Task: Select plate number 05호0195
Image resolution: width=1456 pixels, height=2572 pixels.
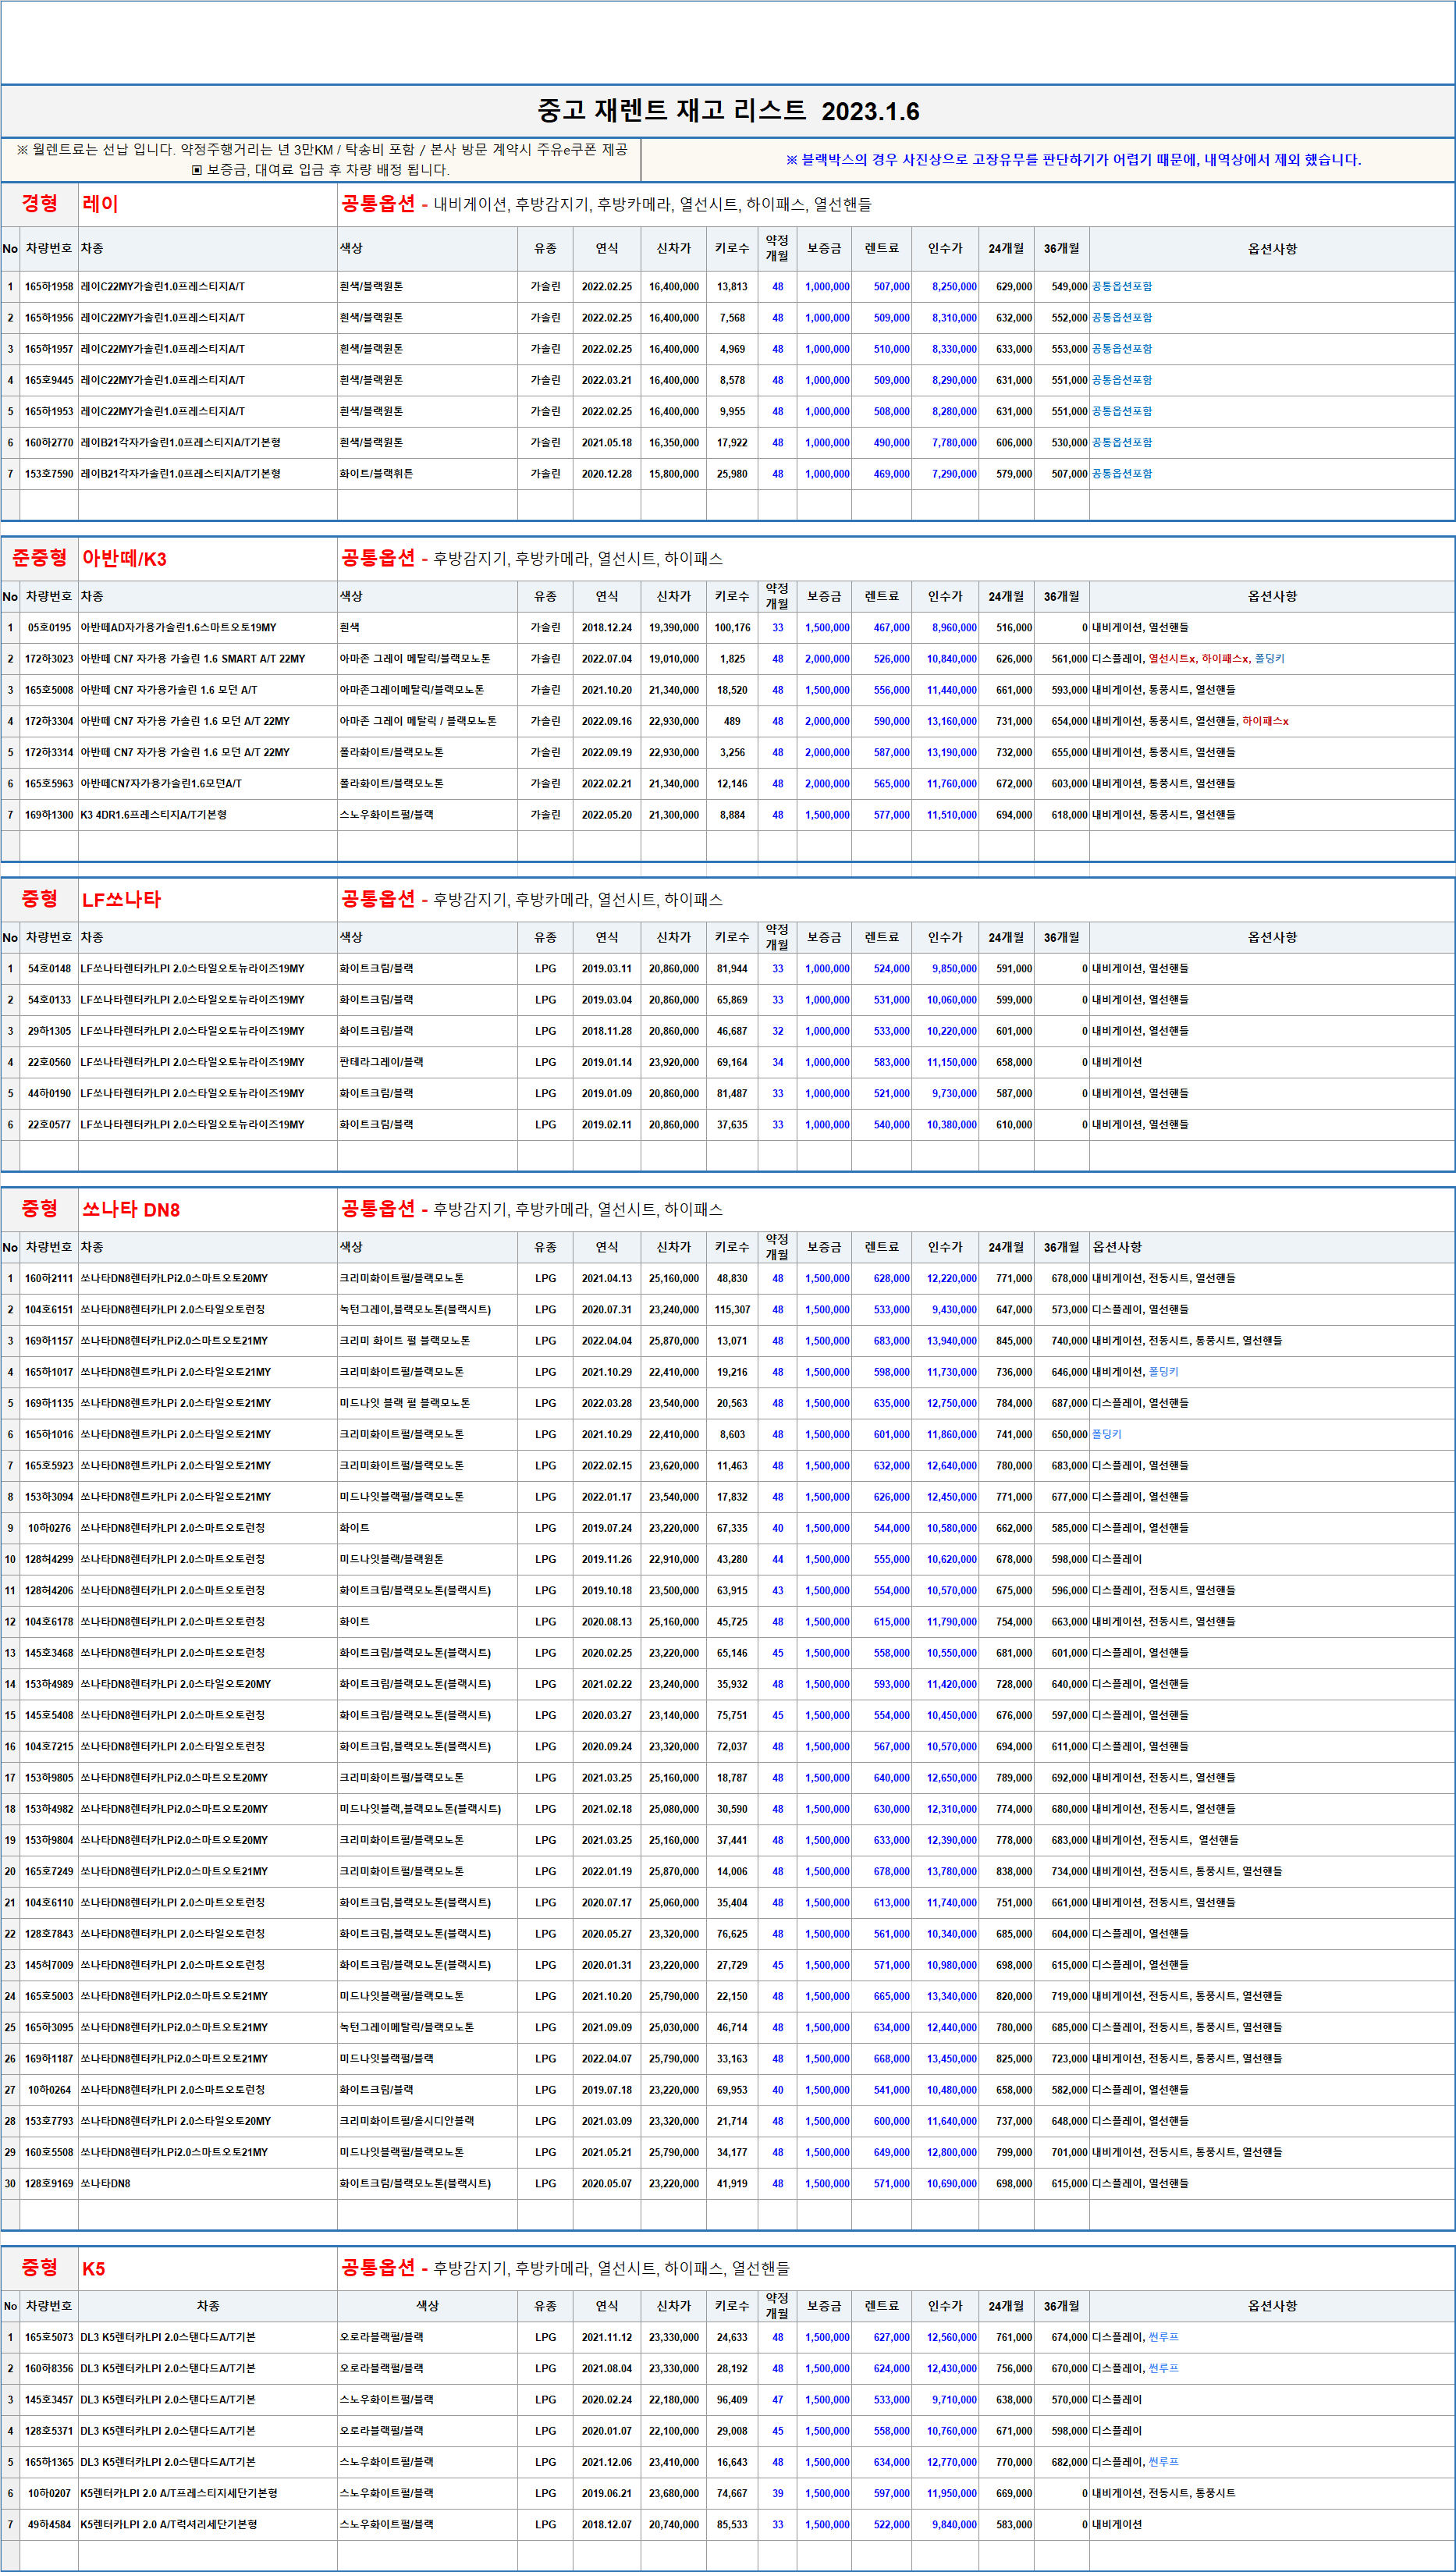Action: click(x=49, y=628)
